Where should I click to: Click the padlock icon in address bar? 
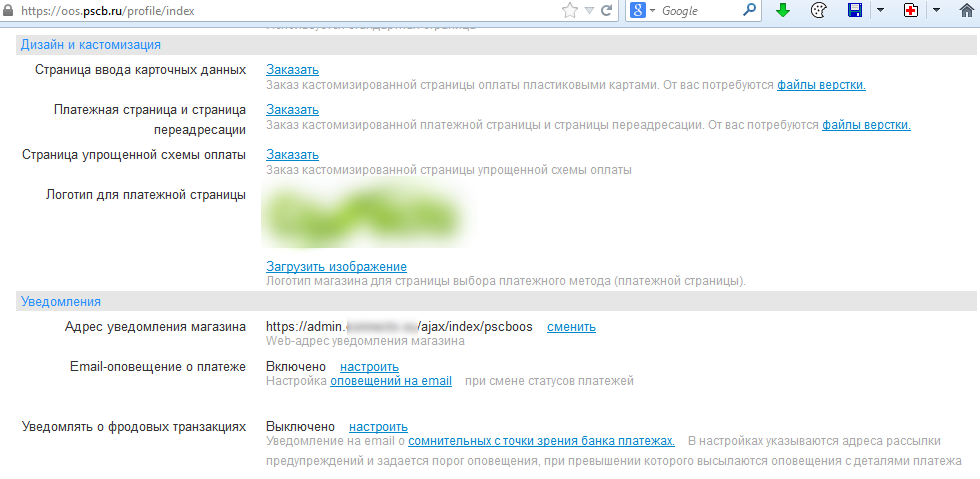tap(8, 10)
